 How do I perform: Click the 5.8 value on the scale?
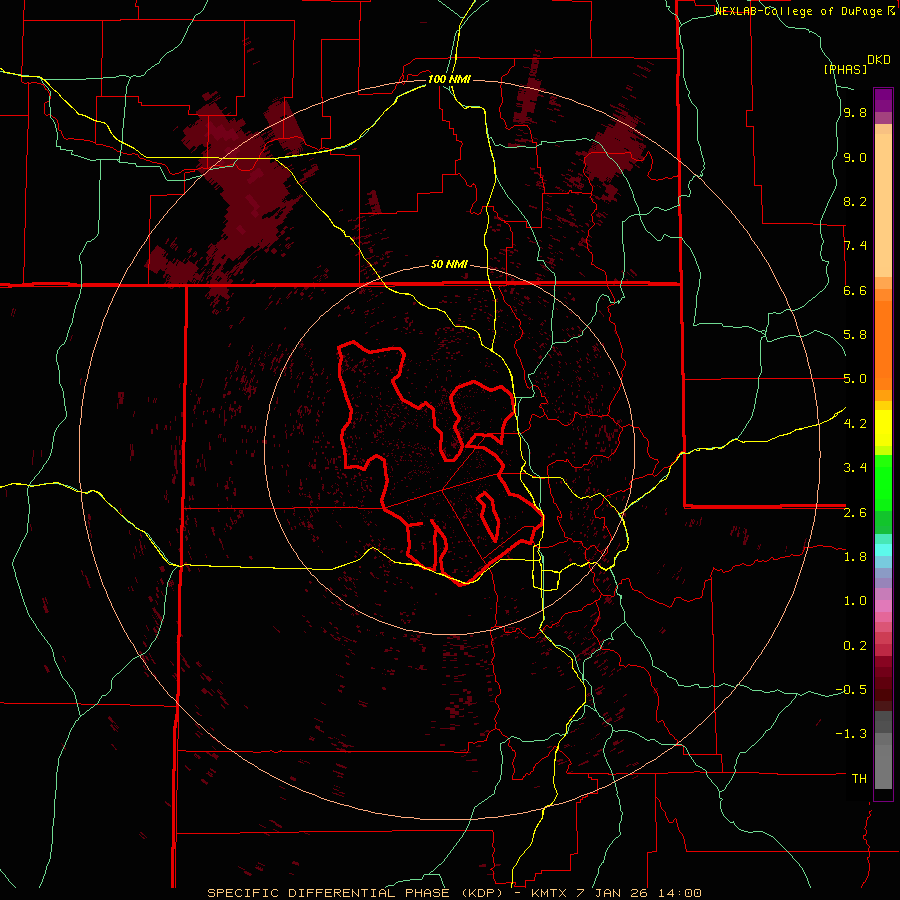855,335
